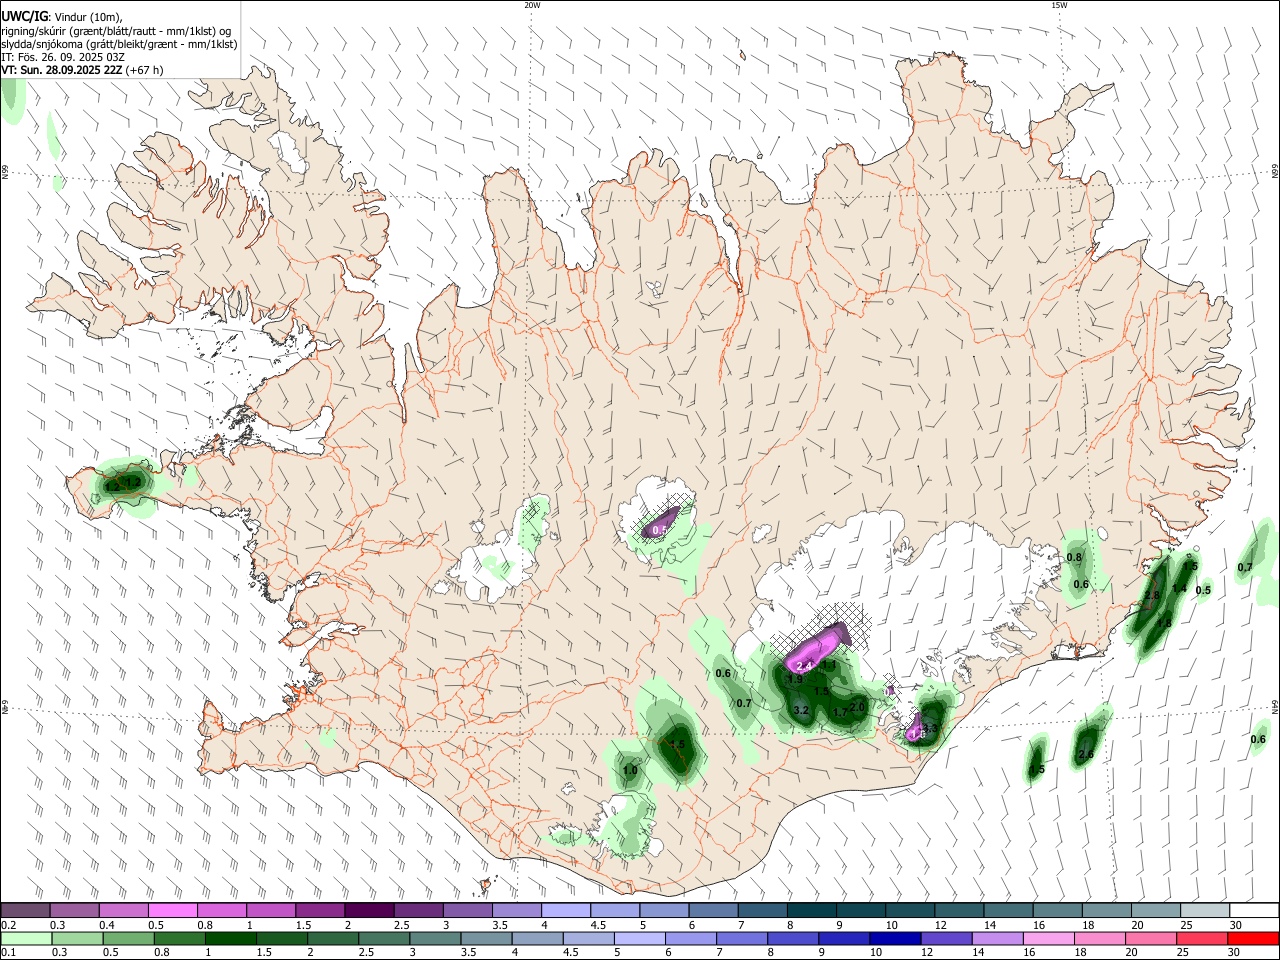Click the 2.8 value near the east coast
Image resolution: width=1280 pixels, height=960 pixels.
1151,596
